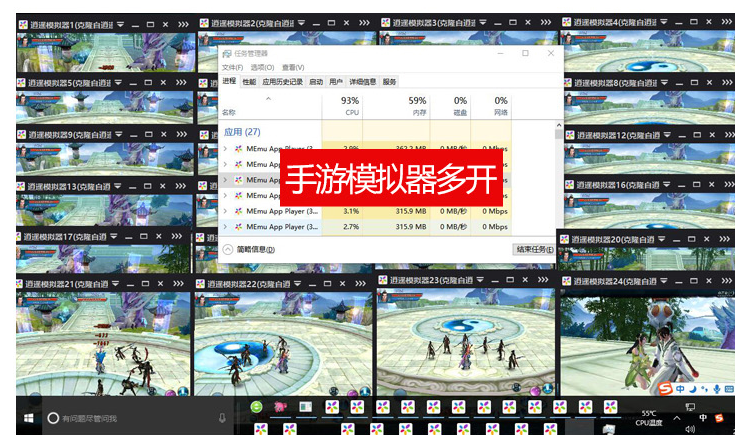
Task: Expand sidebar arrows on 逍遥模拟器9 window
Action: 181,134
